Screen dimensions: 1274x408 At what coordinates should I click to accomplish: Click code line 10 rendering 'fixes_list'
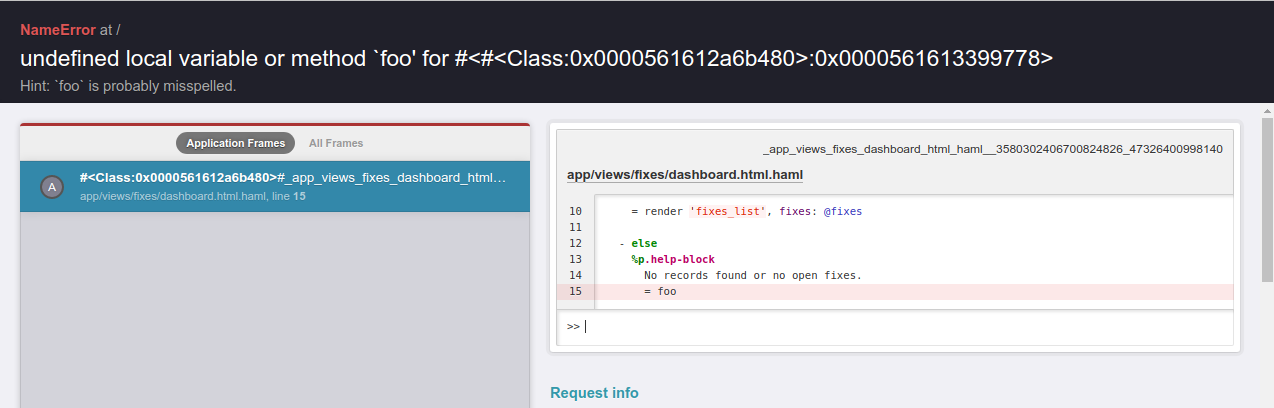point(745,212)
